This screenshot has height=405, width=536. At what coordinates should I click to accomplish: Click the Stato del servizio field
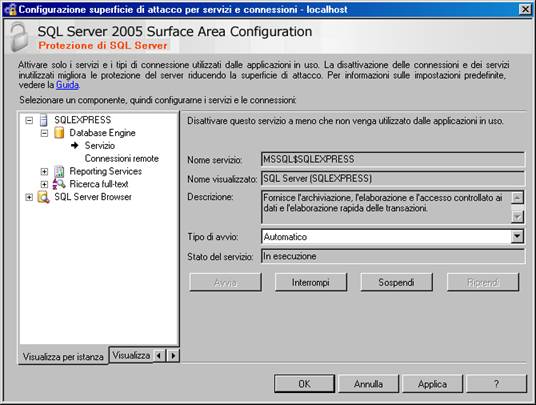coord(393,256)
